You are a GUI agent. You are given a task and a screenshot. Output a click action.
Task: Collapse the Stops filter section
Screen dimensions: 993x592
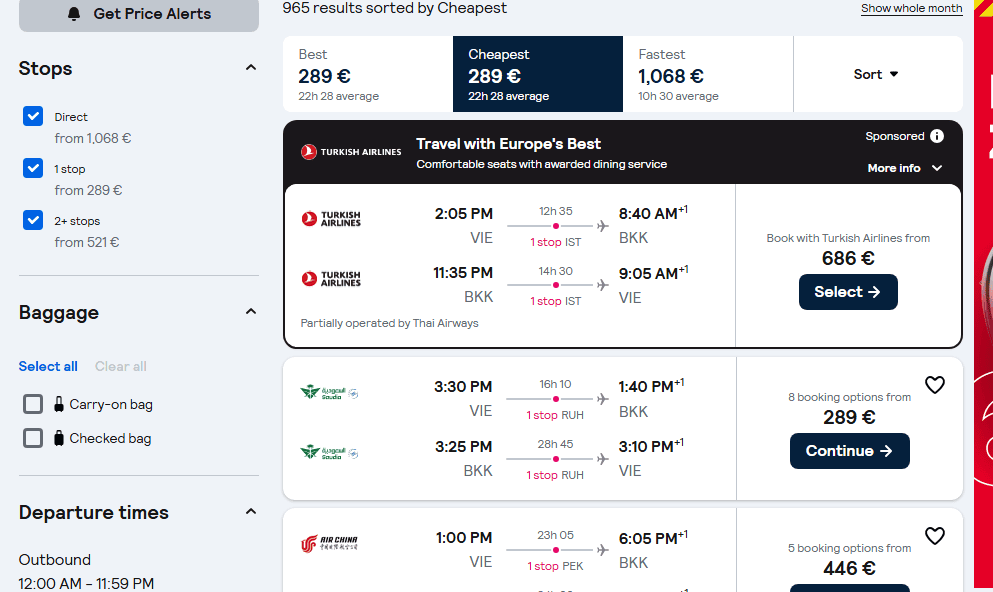pyautogui.click(x=251, y=68)
